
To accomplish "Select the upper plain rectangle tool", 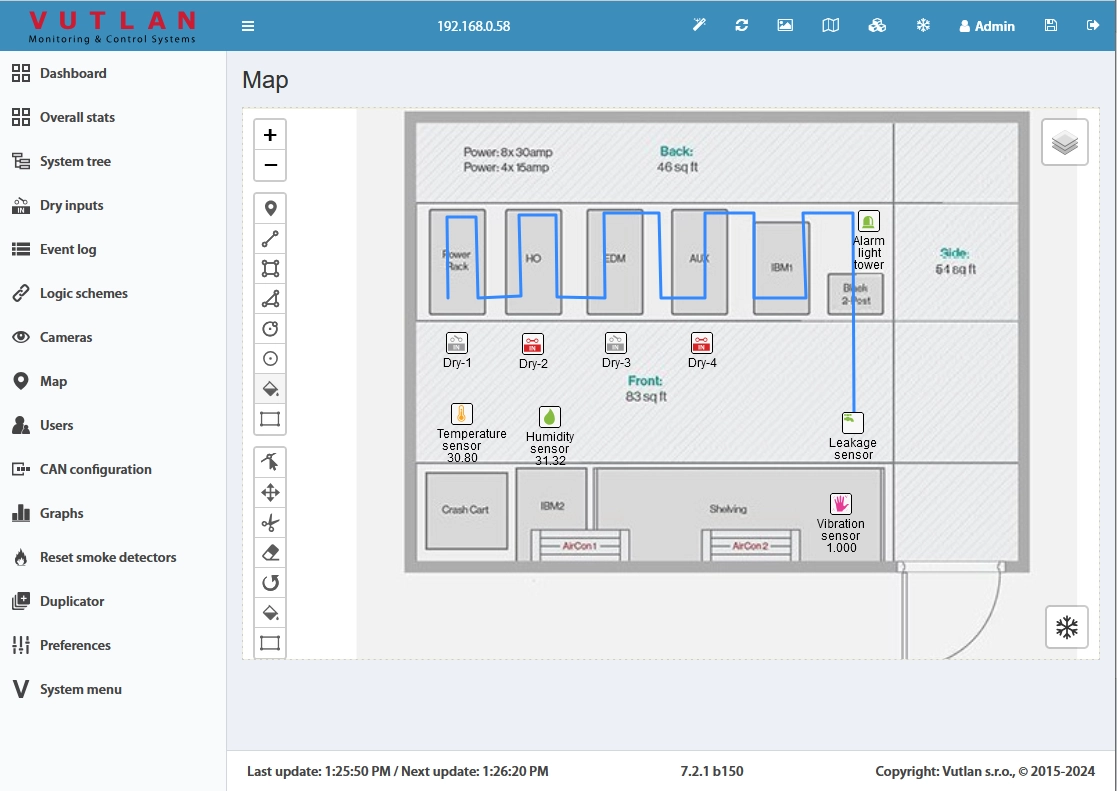I will coord(270,419).
